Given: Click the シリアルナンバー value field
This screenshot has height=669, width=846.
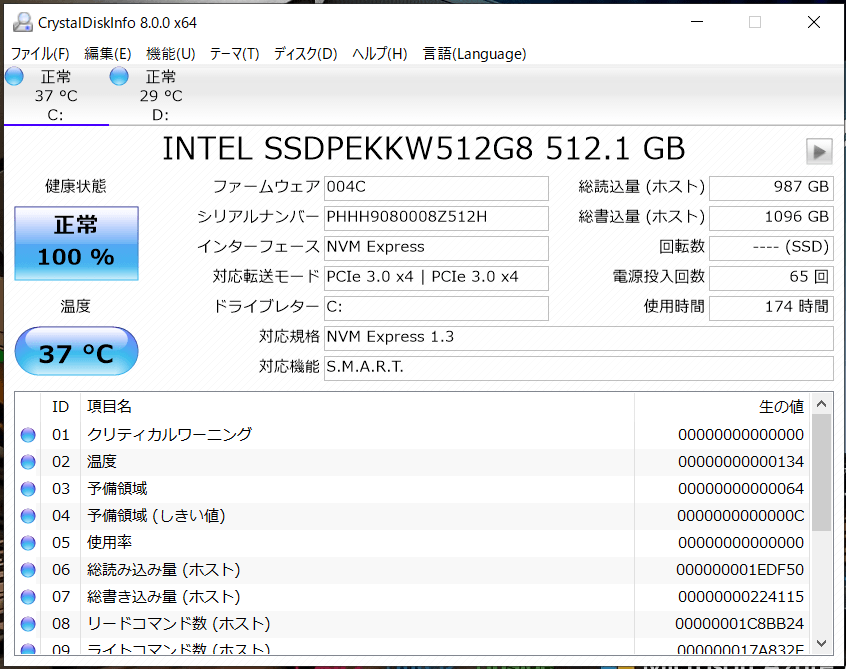Looking at the screenshot, I should 436,218.
